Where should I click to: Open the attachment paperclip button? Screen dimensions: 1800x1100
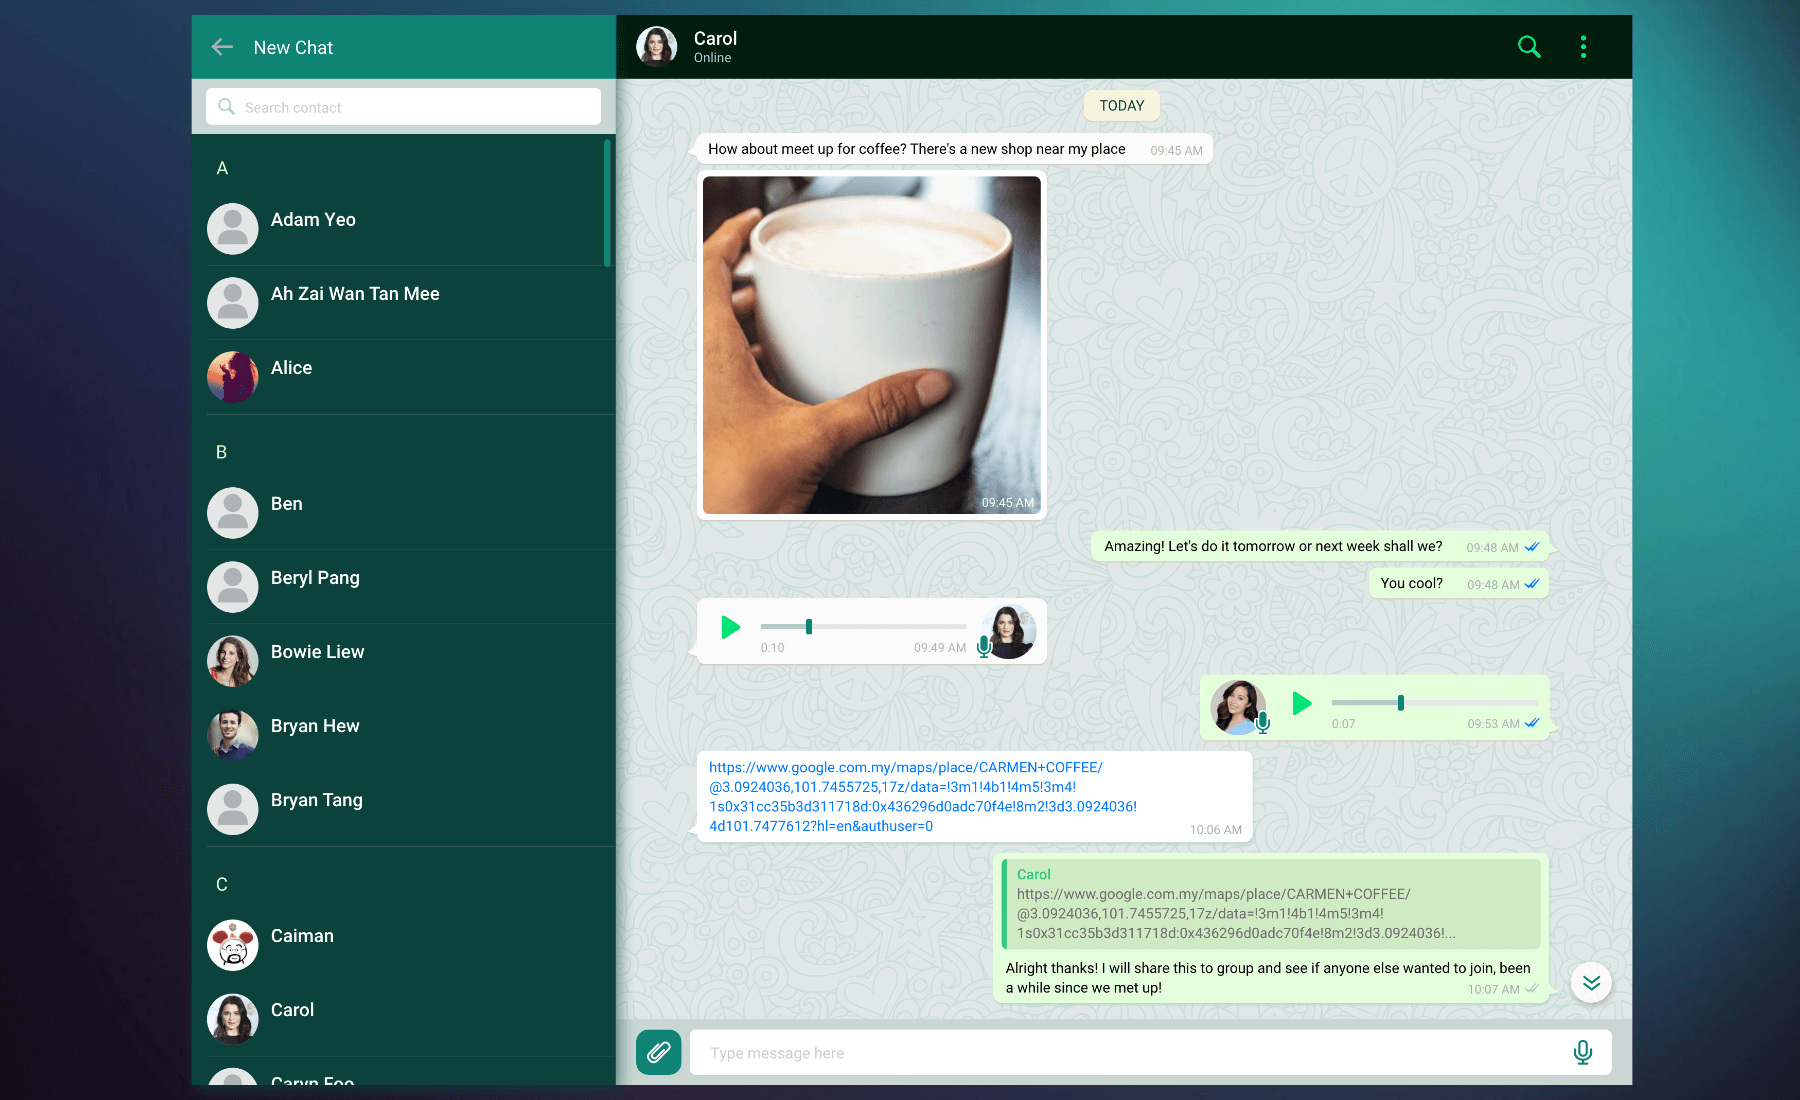coord(659,1052)
